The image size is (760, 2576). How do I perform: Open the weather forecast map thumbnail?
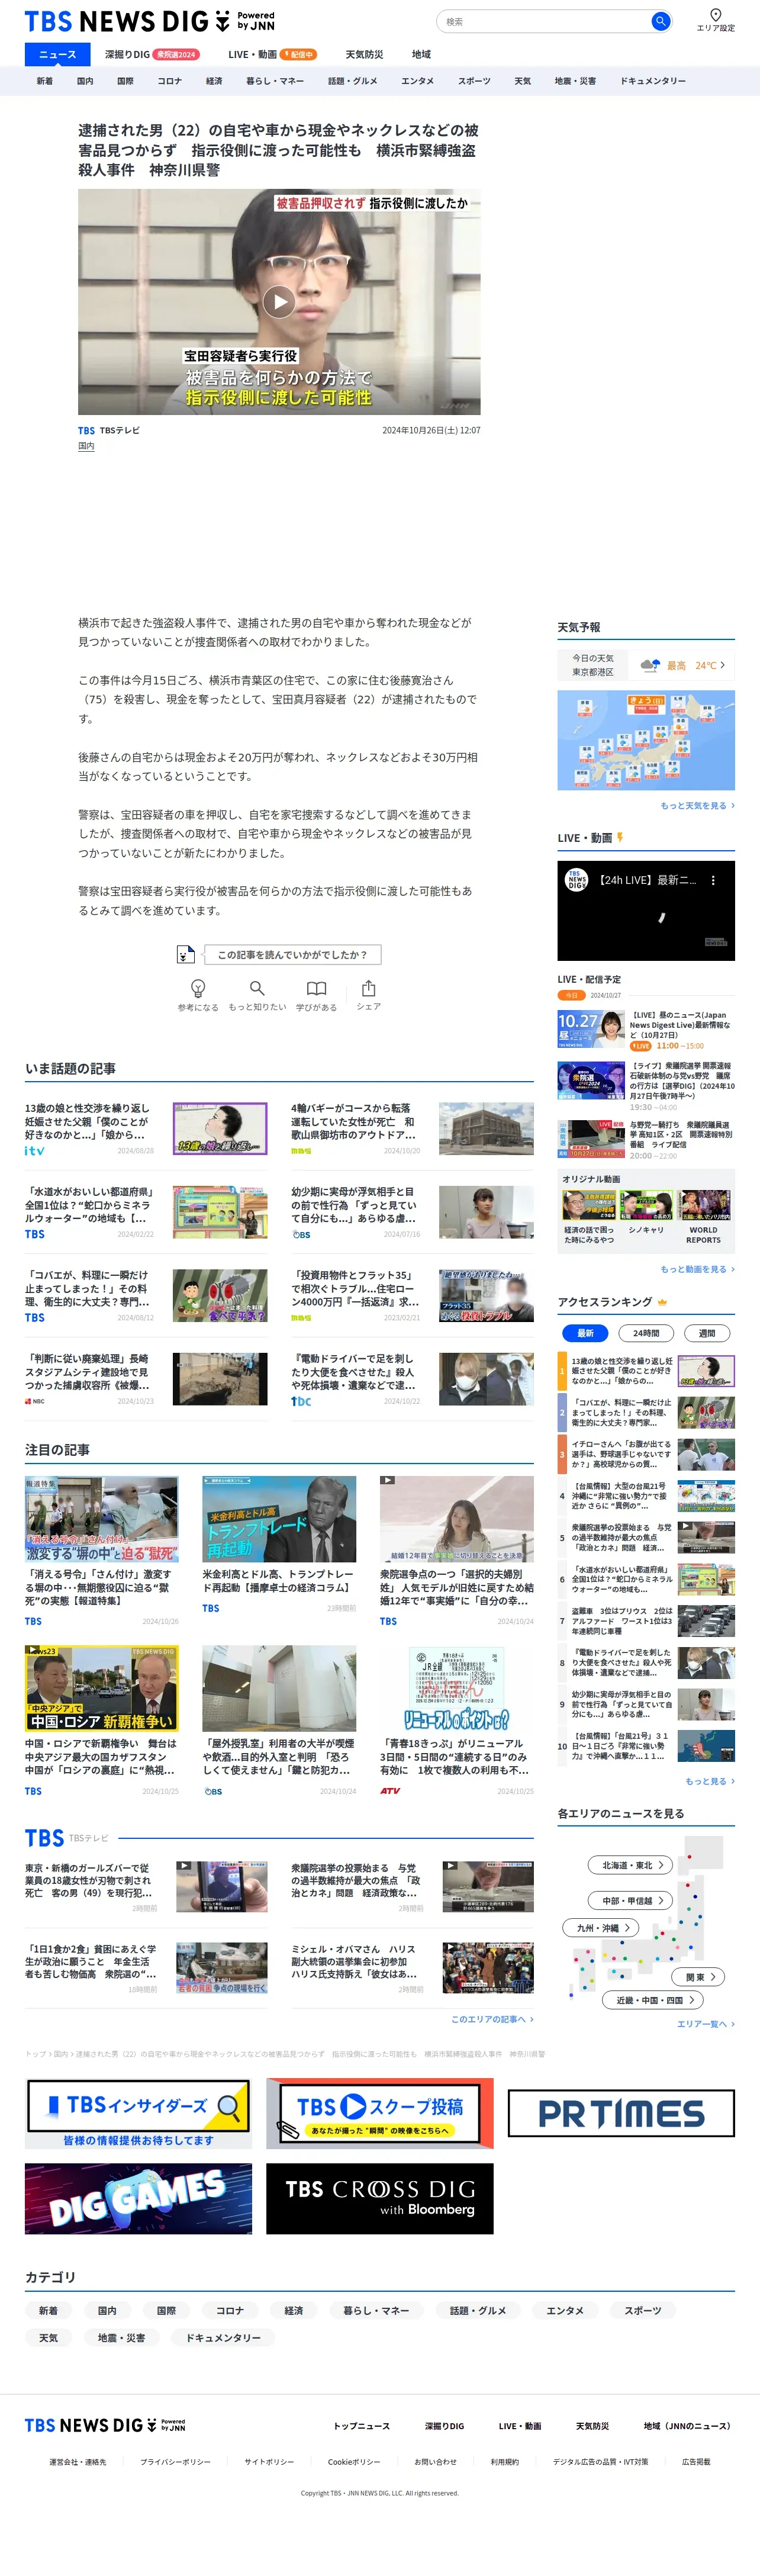click(646, 740)
